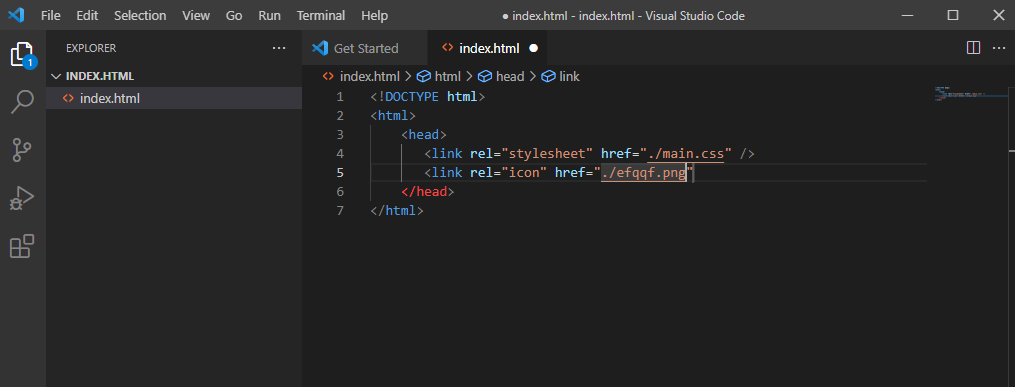Click the EXPLORER panel title
The height and width of the screenshot is (387, 1015).
point(91,49)
